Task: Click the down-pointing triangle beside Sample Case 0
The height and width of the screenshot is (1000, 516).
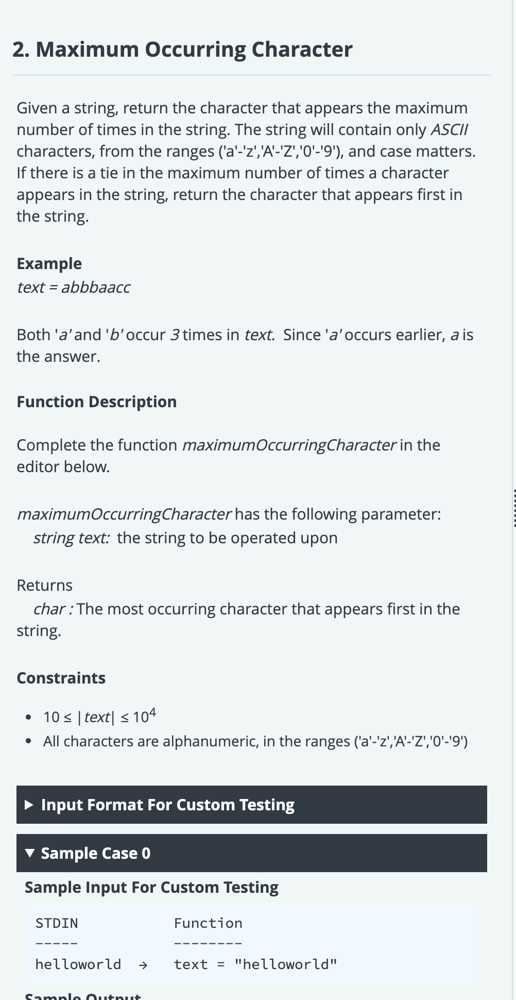Action: point(29,853)
